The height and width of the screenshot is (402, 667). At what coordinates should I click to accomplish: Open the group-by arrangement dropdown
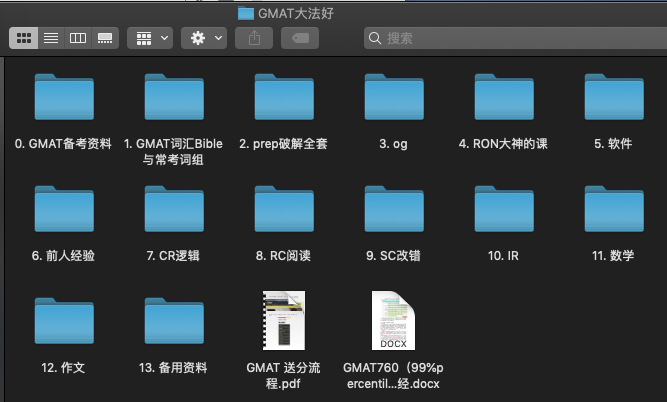[x=150, y=38]
